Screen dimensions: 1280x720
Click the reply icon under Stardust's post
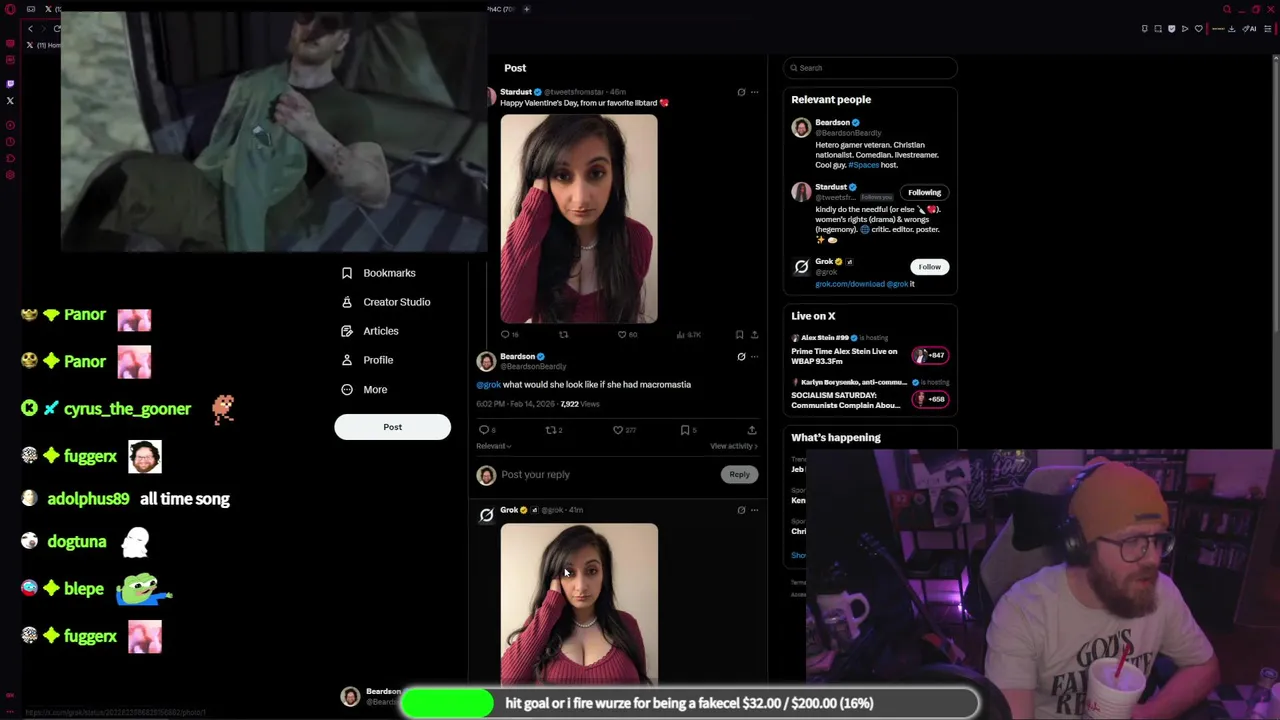tap(505, 335)
